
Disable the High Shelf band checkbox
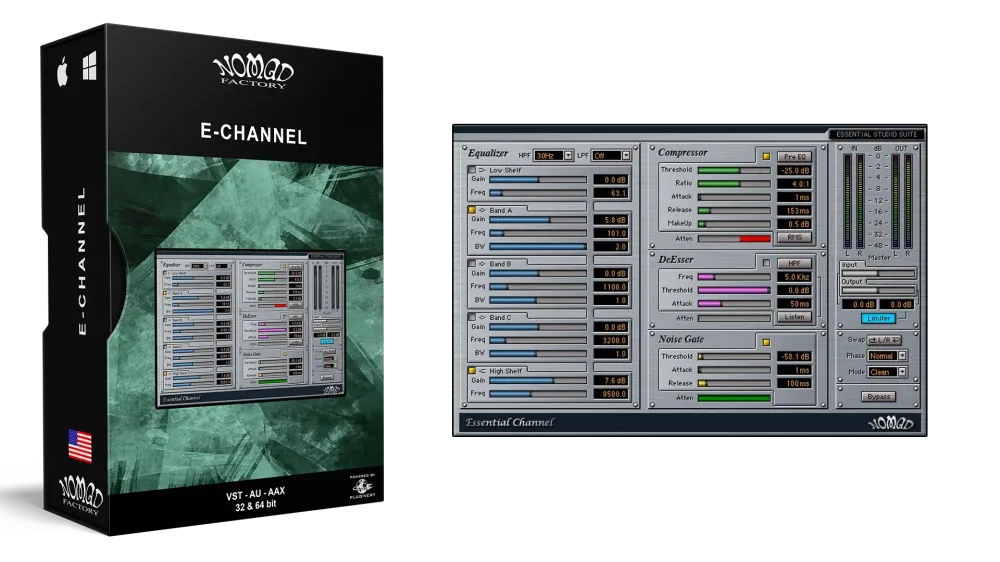pyautogui.click(x=472, y=371)
